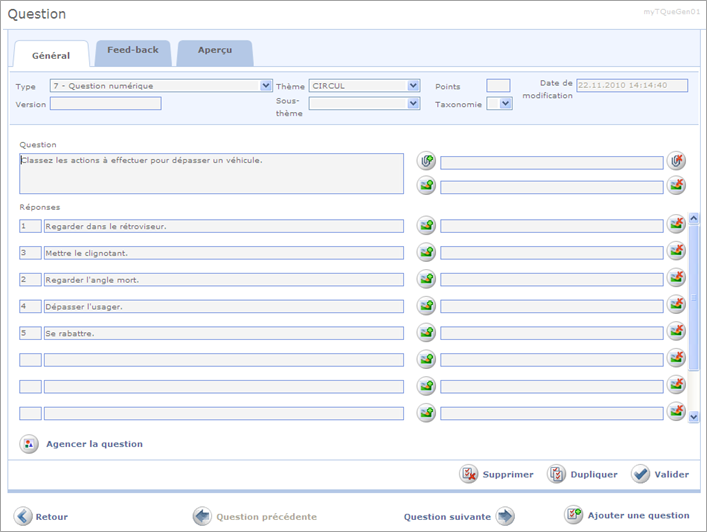Screen dimensions: 707x532
Task: Add image to 'Se rabattre' answer
Action: coord(427,333)
